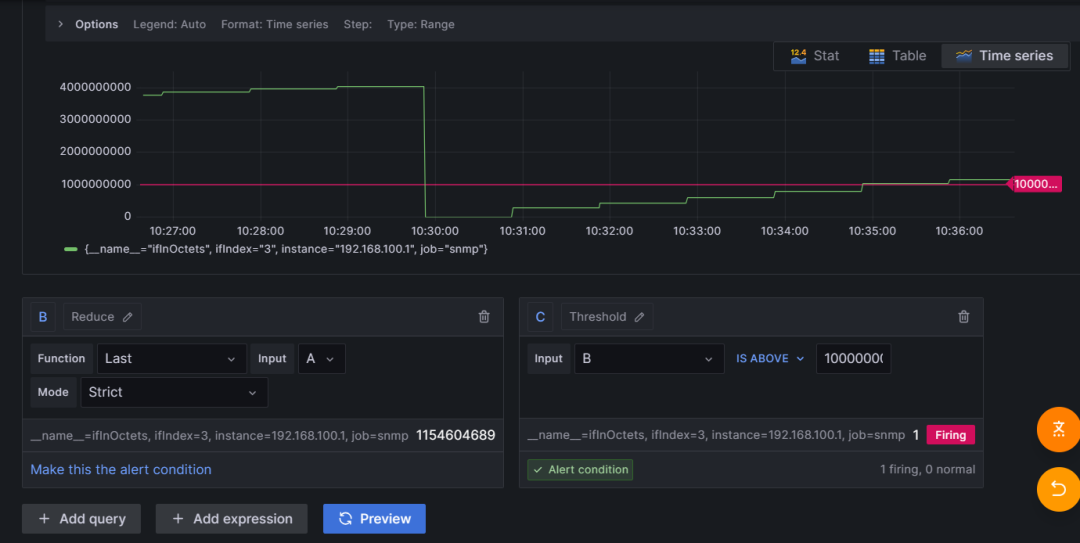This screenshot has height=543, width=1080.
Task: Edit the Reduce expression name pencil icon
Action: [127, 317]
